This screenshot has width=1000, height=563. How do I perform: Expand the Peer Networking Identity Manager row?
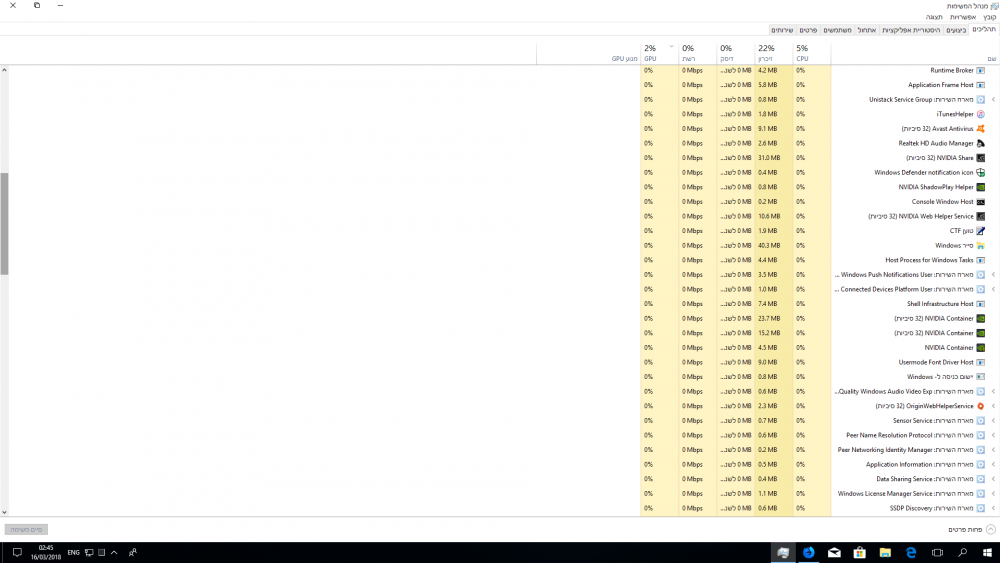(x=993, y=450)
